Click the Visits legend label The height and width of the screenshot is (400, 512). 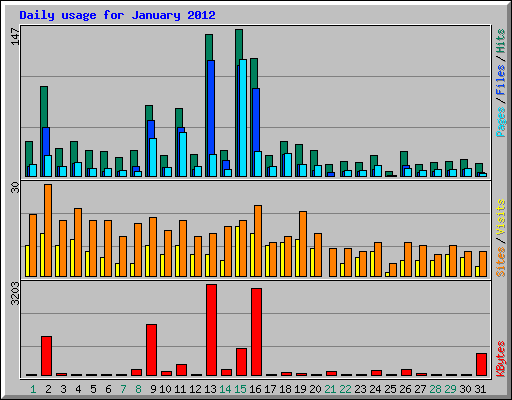tap(500, 217)
